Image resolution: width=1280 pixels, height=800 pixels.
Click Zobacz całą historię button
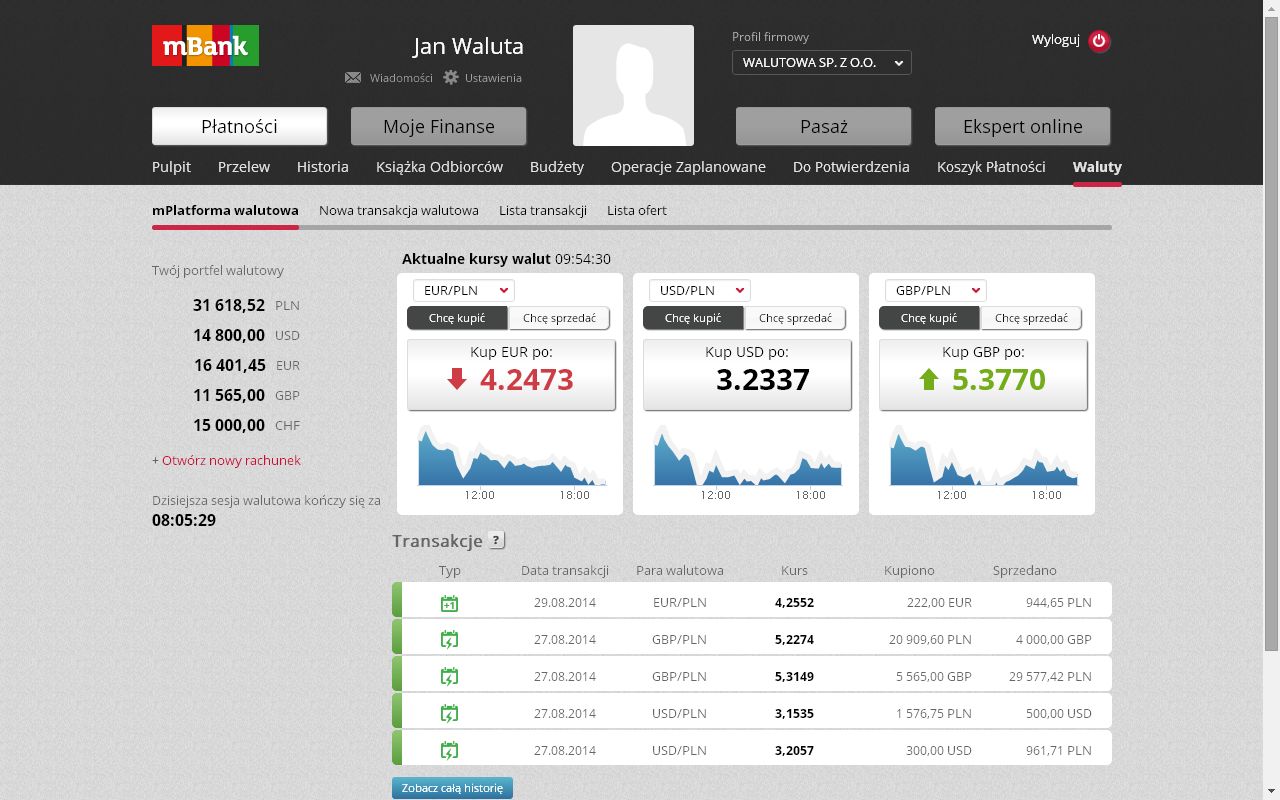tap(452, 788)
